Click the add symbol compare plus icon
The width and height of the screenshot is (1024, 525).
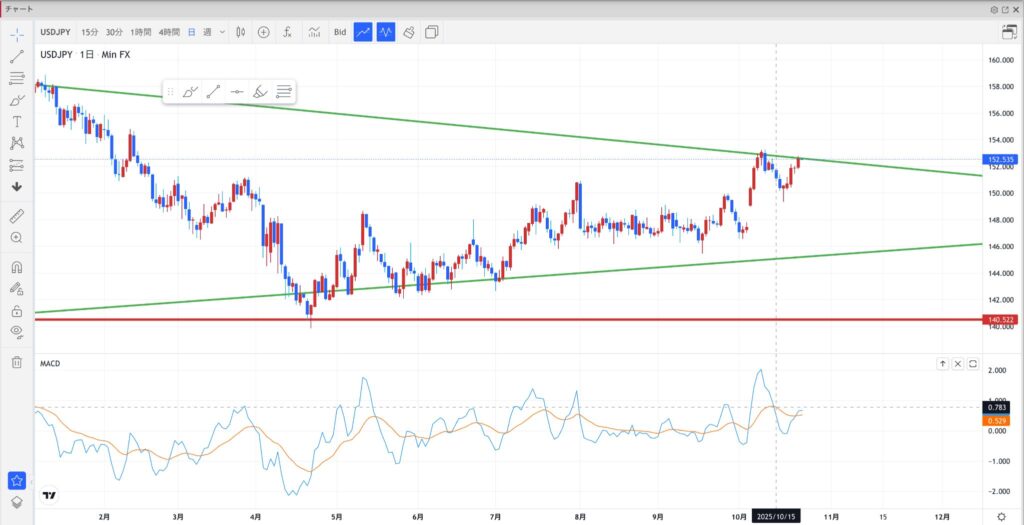tap(264, 32)
